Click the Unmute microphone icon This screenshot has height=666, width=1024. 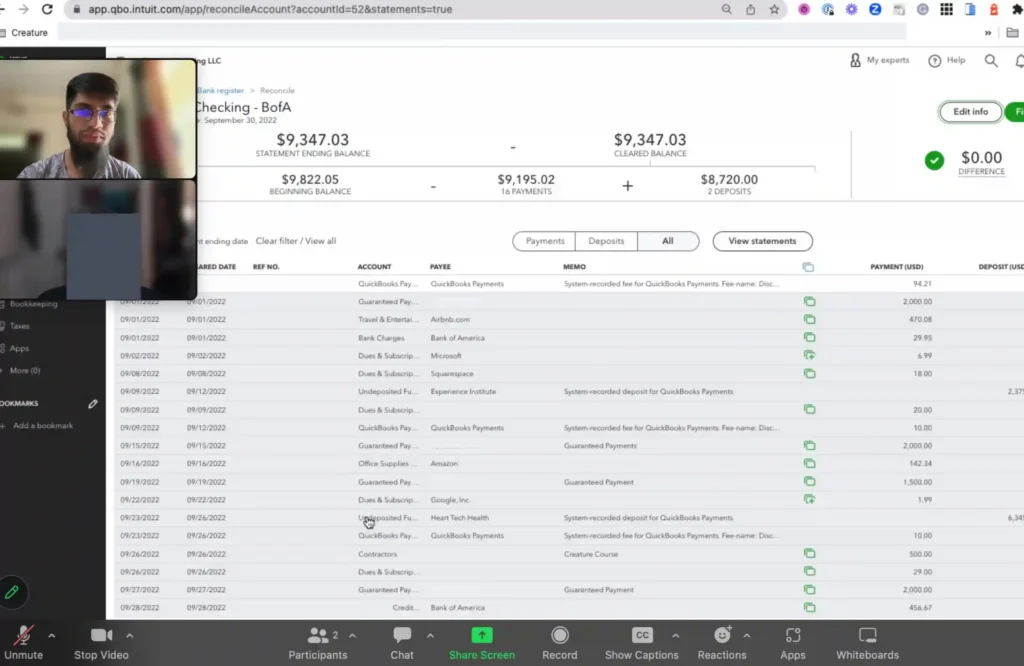point(24,635)
